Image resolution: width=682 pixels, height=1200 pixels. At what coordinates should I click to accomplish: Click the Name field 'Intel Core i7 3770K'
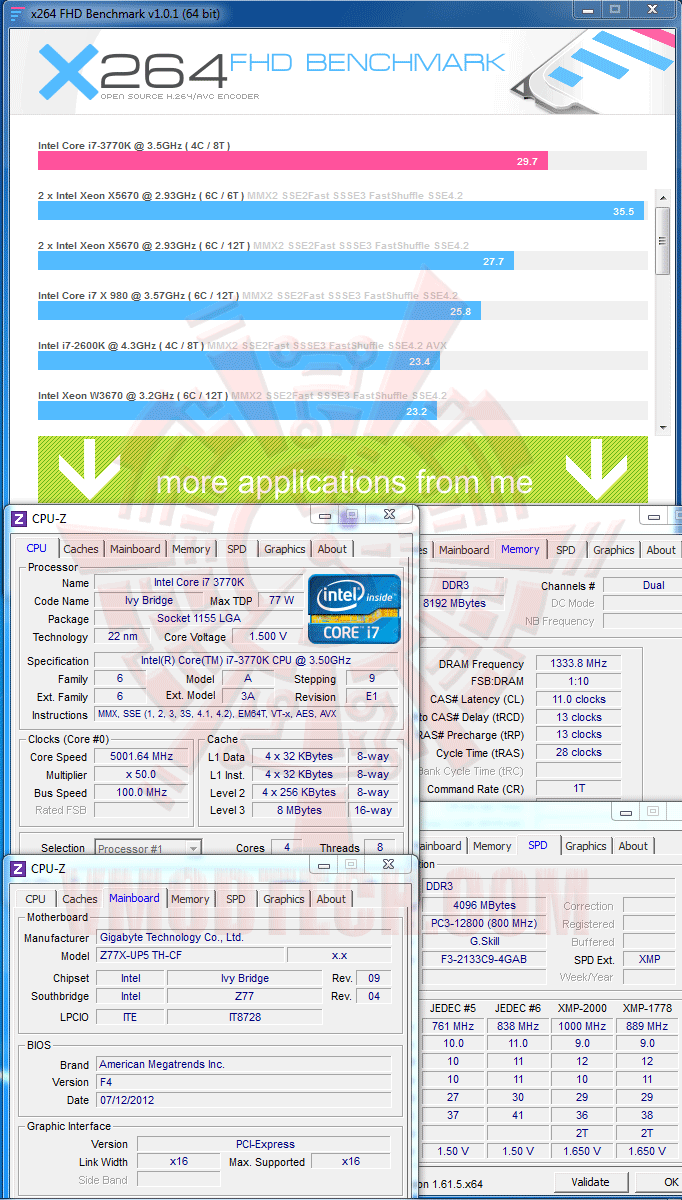click(198, 583)
